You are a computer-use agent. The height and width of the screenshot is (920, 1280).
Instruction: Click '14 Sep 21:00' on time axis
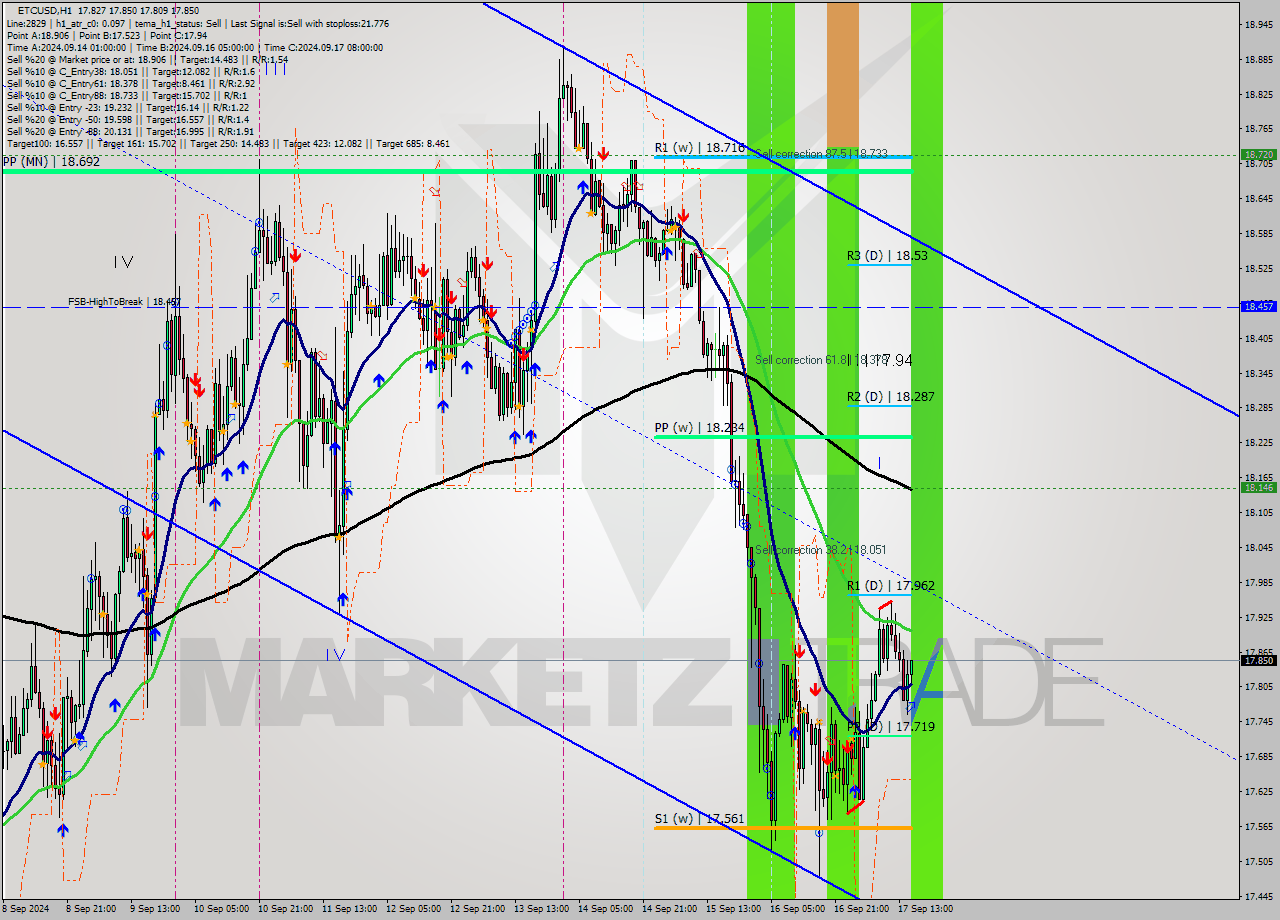point(669,909)
